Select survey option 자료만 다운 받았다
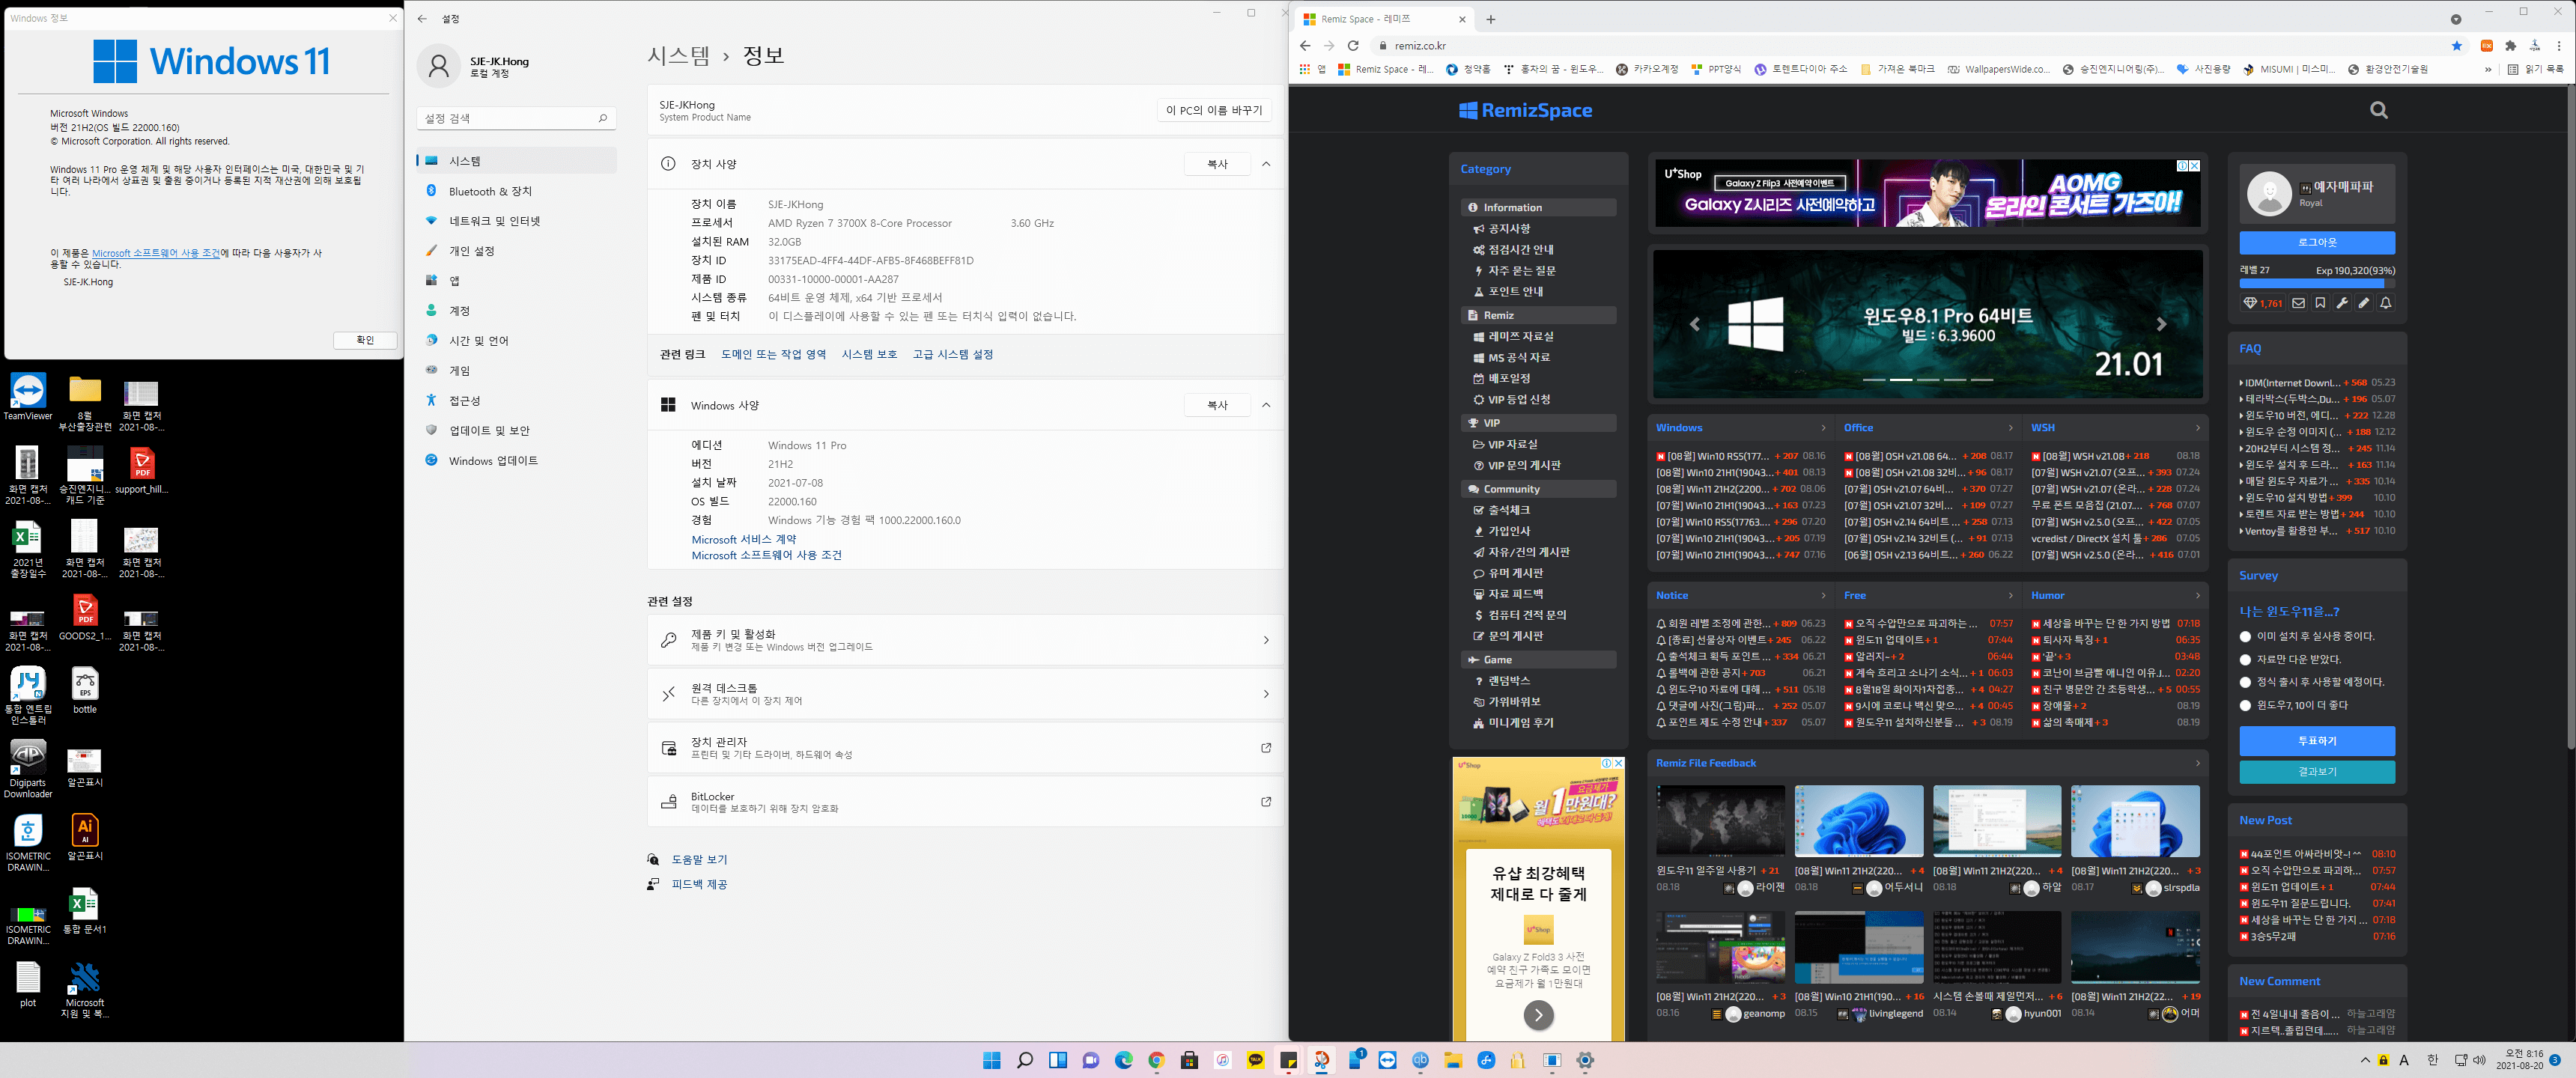2576x1078 pixels. (2245, 660)
